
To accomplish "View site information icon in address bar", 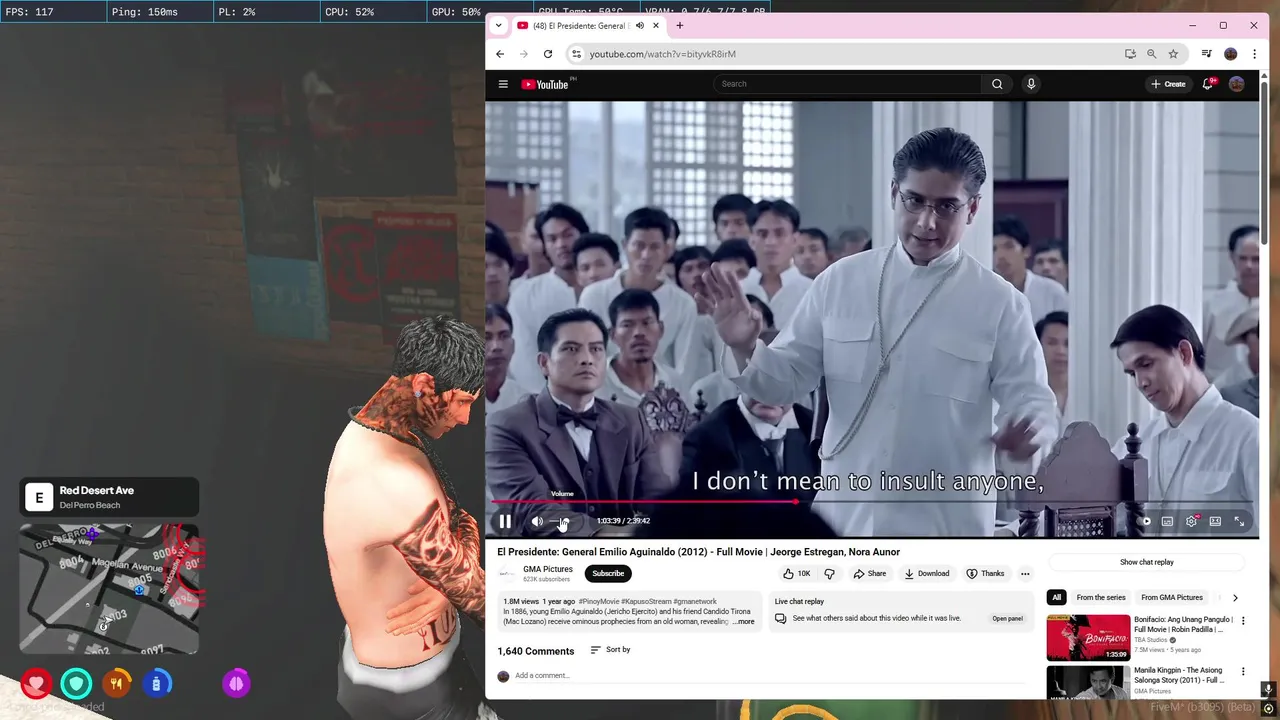I will point(576,54).
